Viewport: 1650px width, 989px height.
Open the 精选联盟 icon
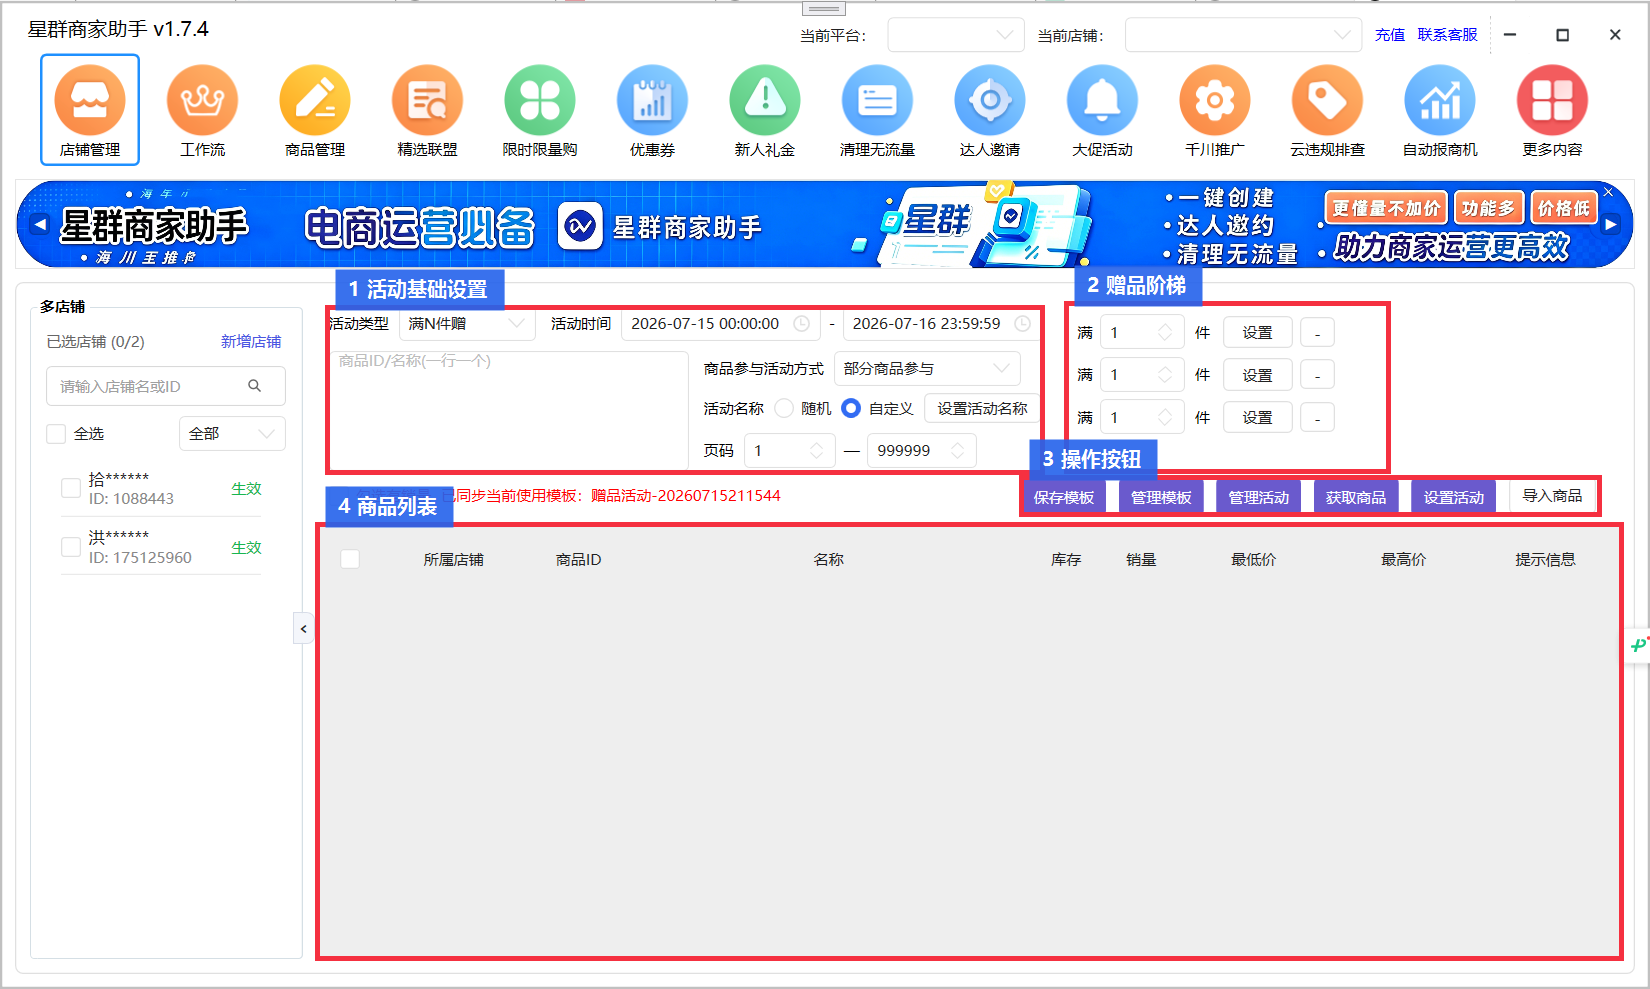click(x=427, y=101)
